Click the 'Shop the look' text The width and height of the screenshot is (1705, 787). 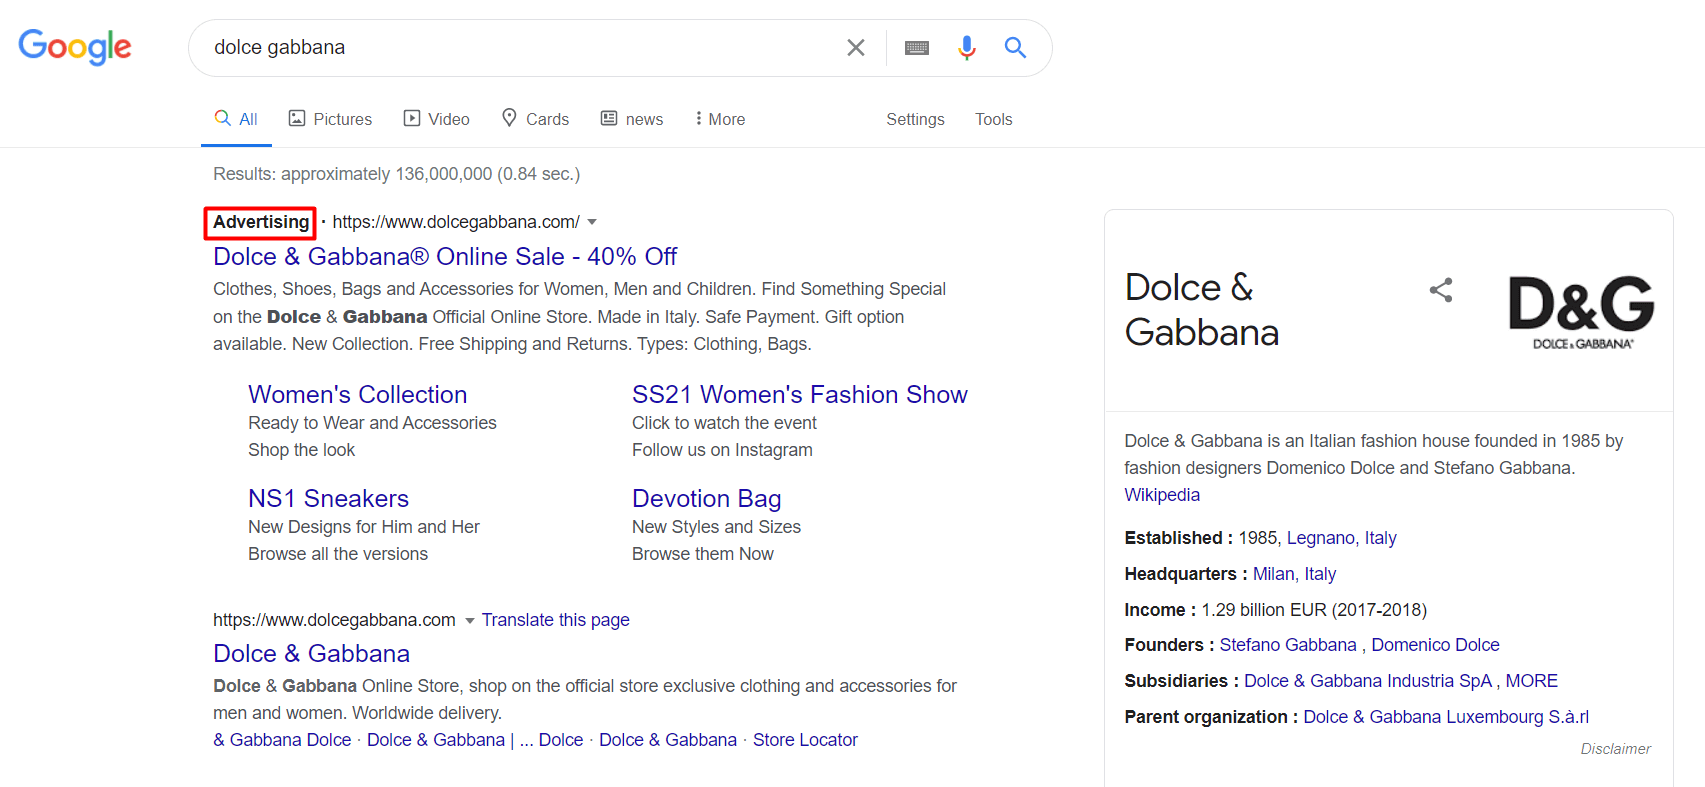[x=301, y=450]
